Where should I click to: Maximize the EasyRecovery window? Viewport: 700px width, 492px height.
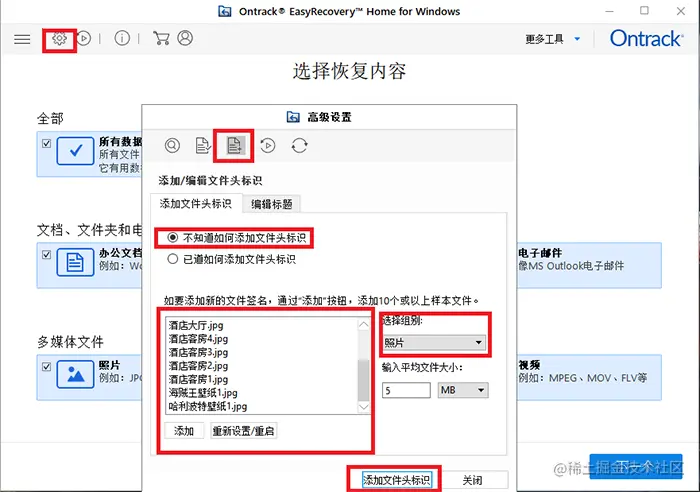[x=644, y=10]
